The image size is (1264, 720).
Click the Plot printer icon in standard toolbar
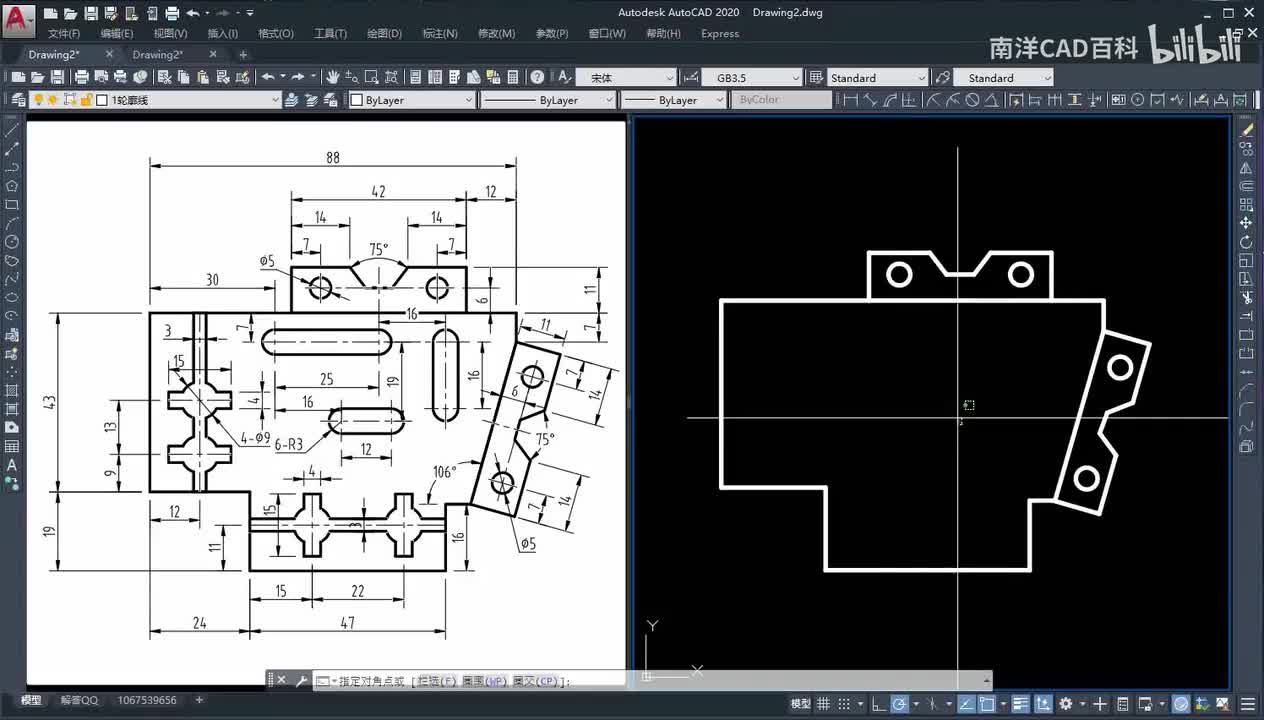click(81, 77)
